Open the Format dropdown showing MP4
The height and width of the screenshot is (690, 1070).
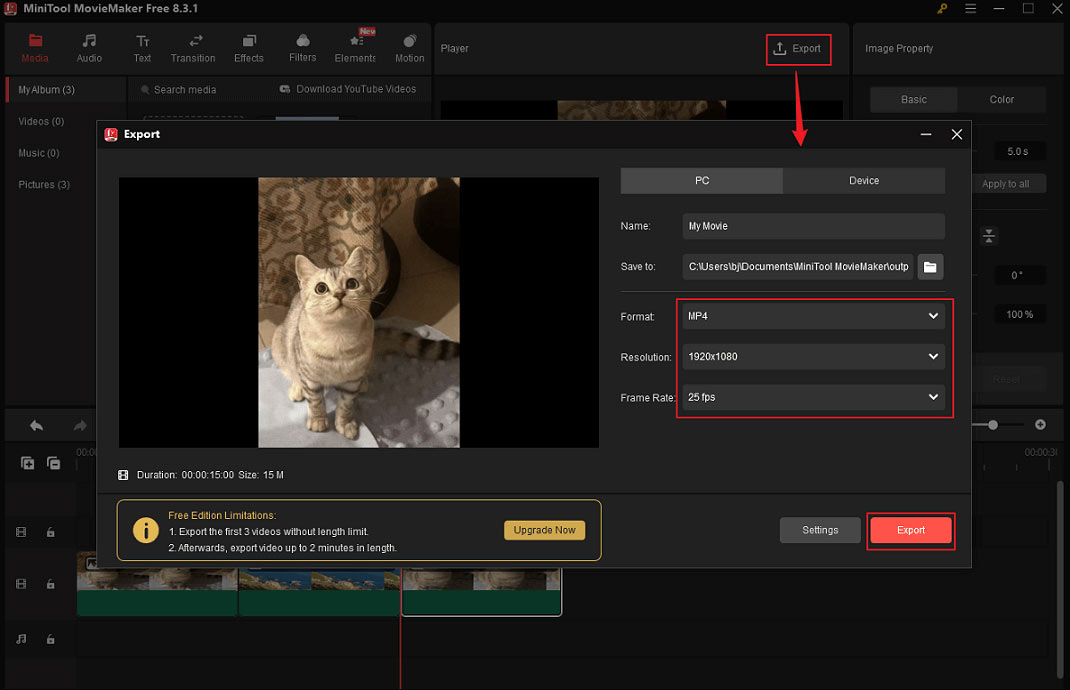coord(812,315)
